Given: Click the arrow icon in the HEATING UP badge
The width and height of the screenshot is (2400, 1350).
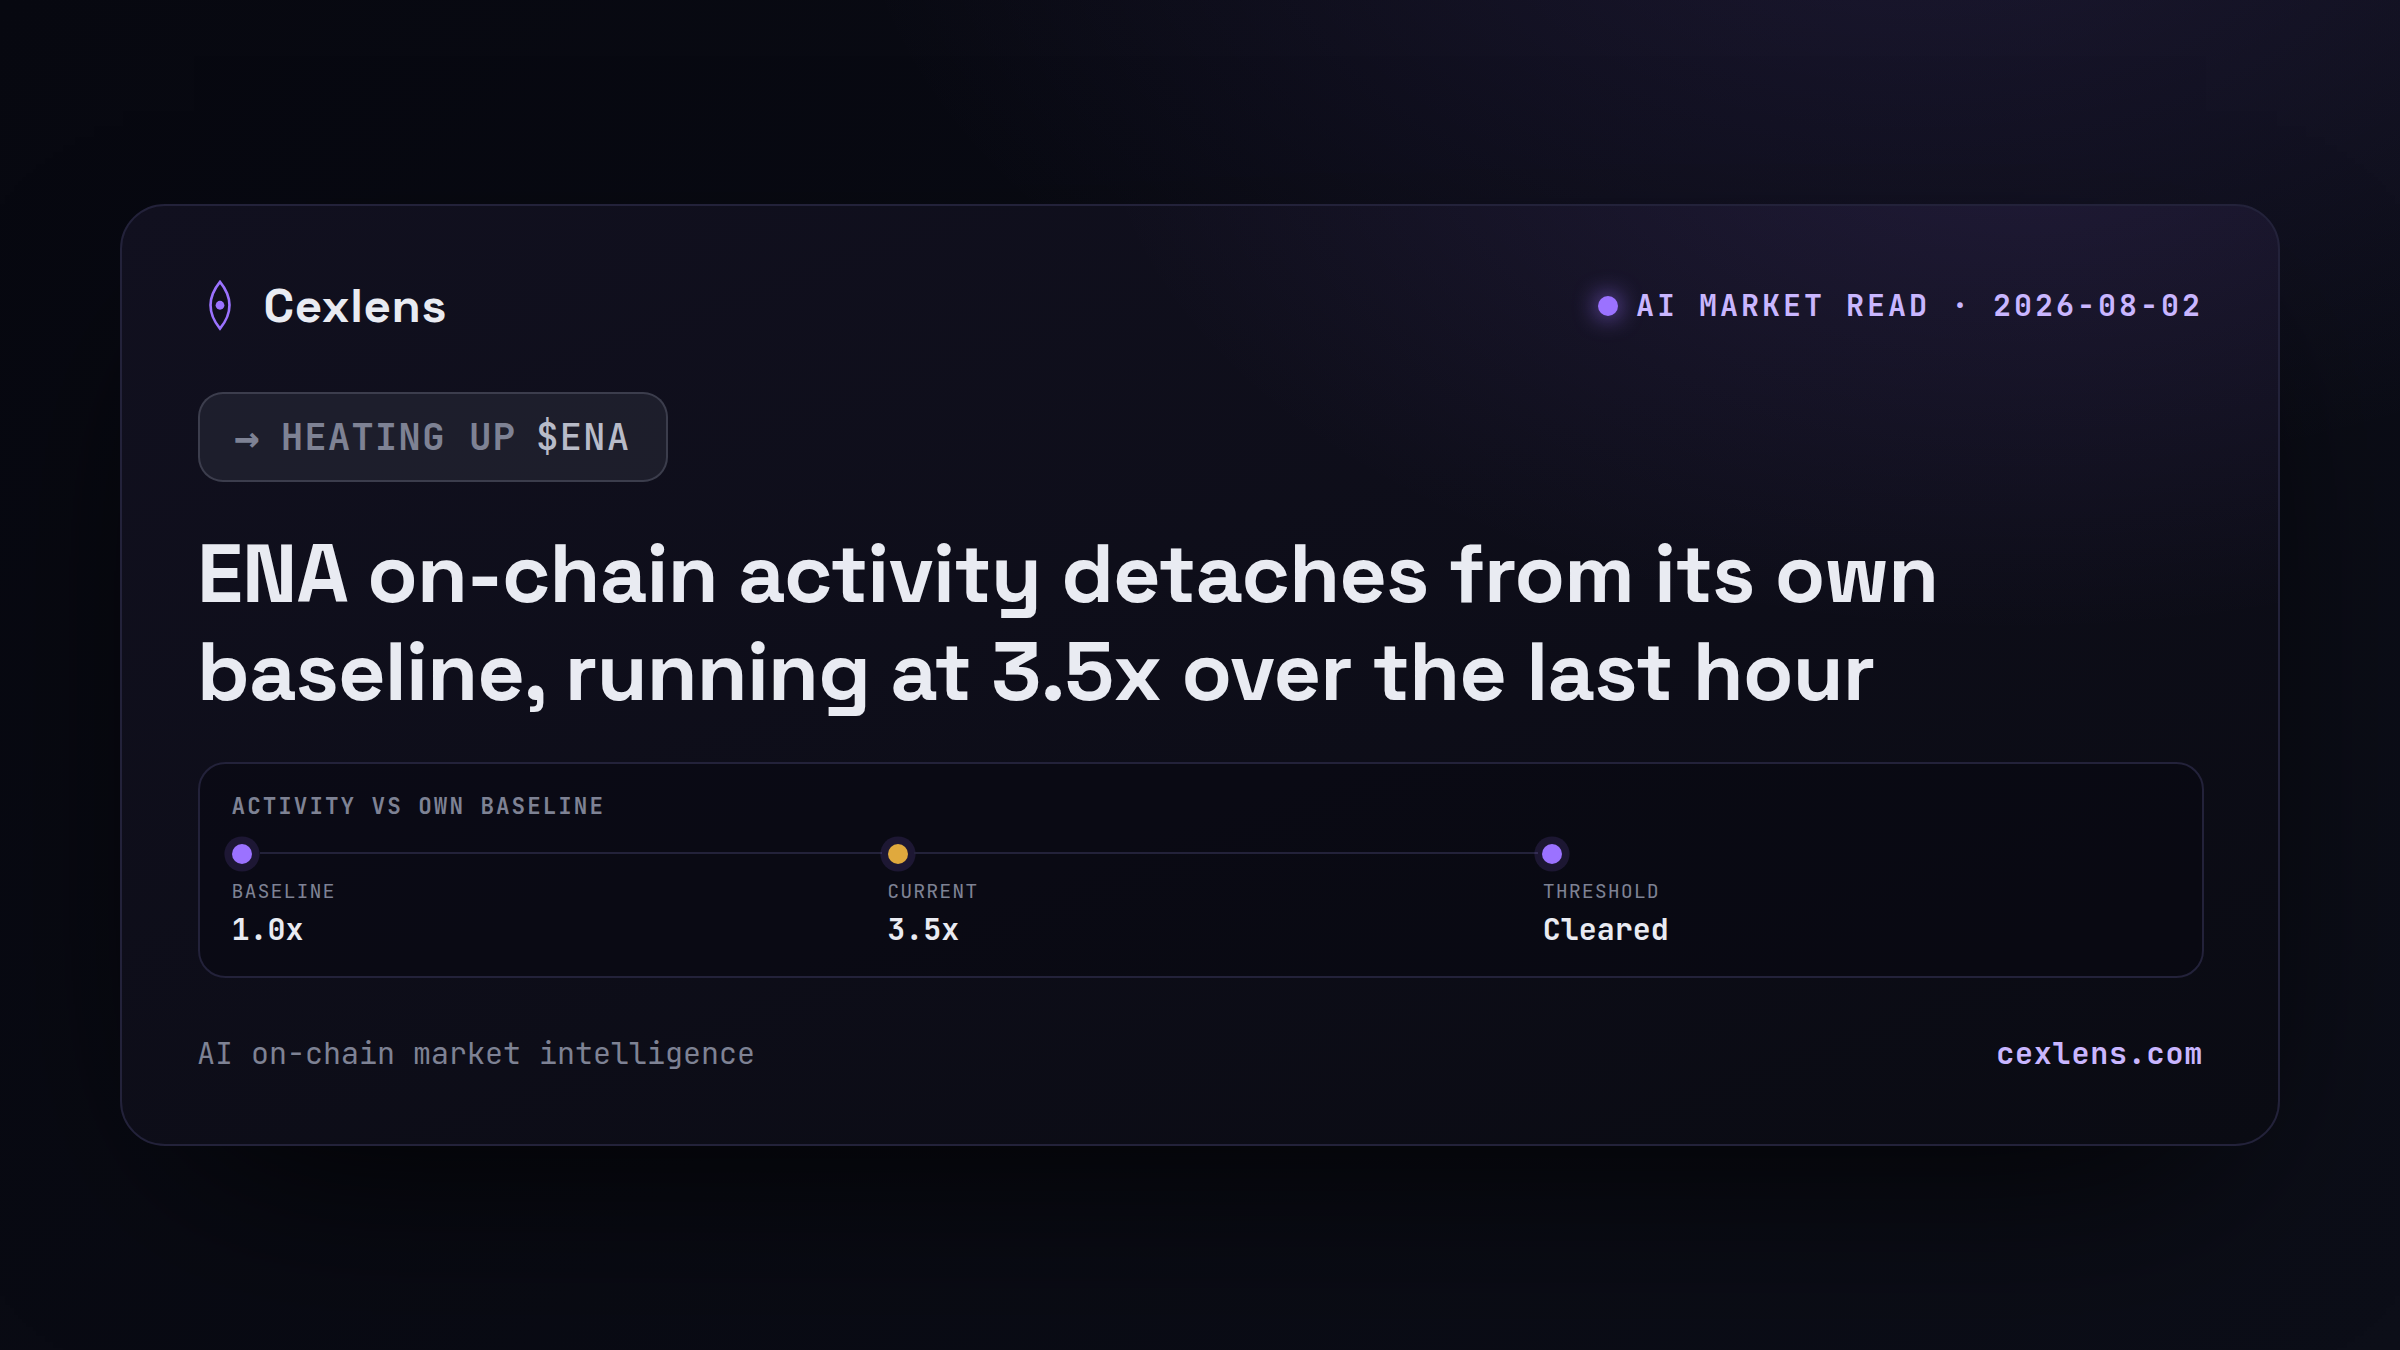Looking at the screenshot, I should click(247, 439).
